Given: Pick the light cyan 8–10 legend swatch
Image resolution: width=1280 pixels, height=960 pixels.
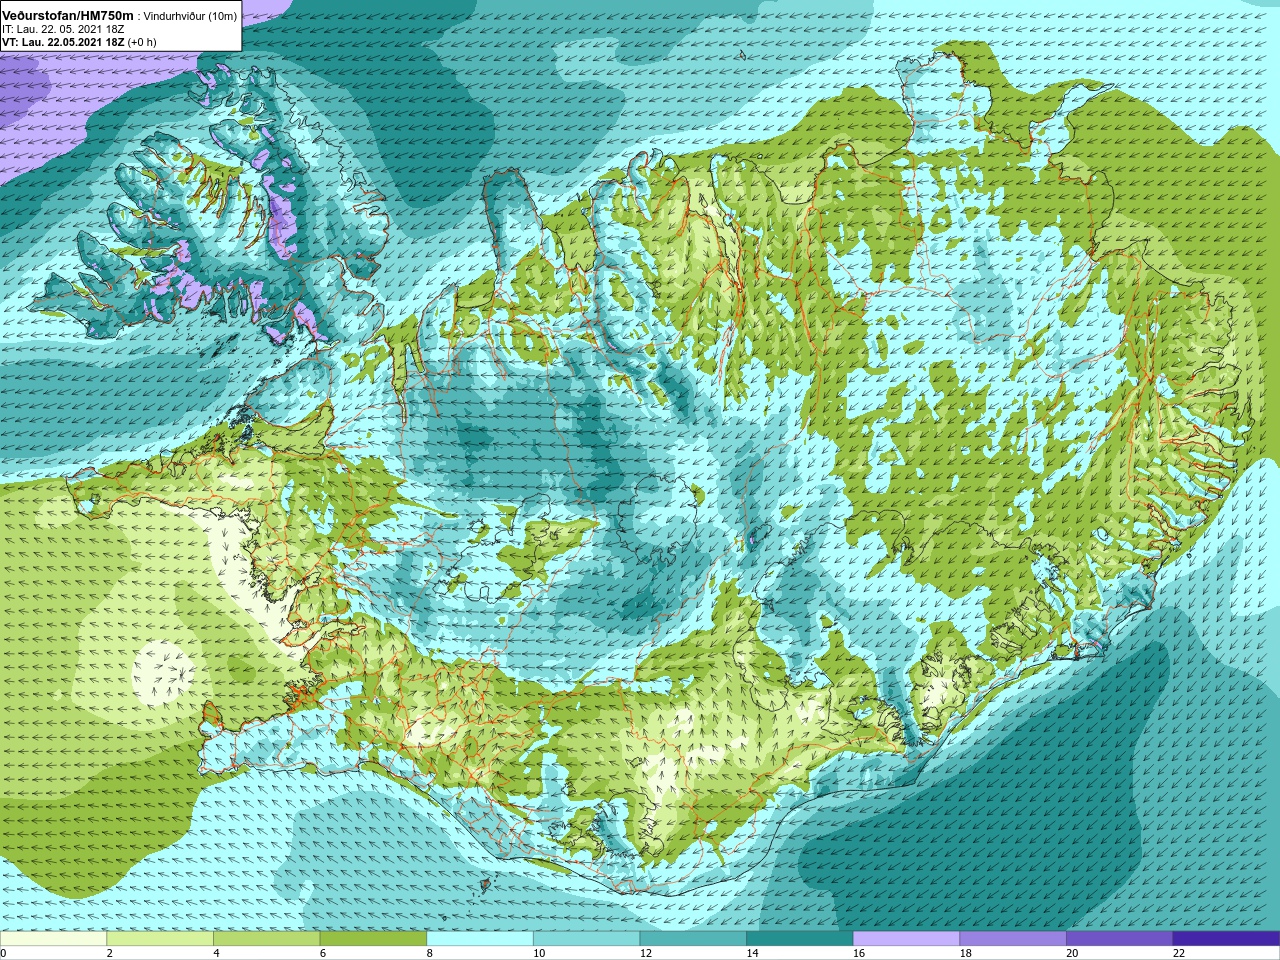Looking at the screenshot, I should [480, 938].
